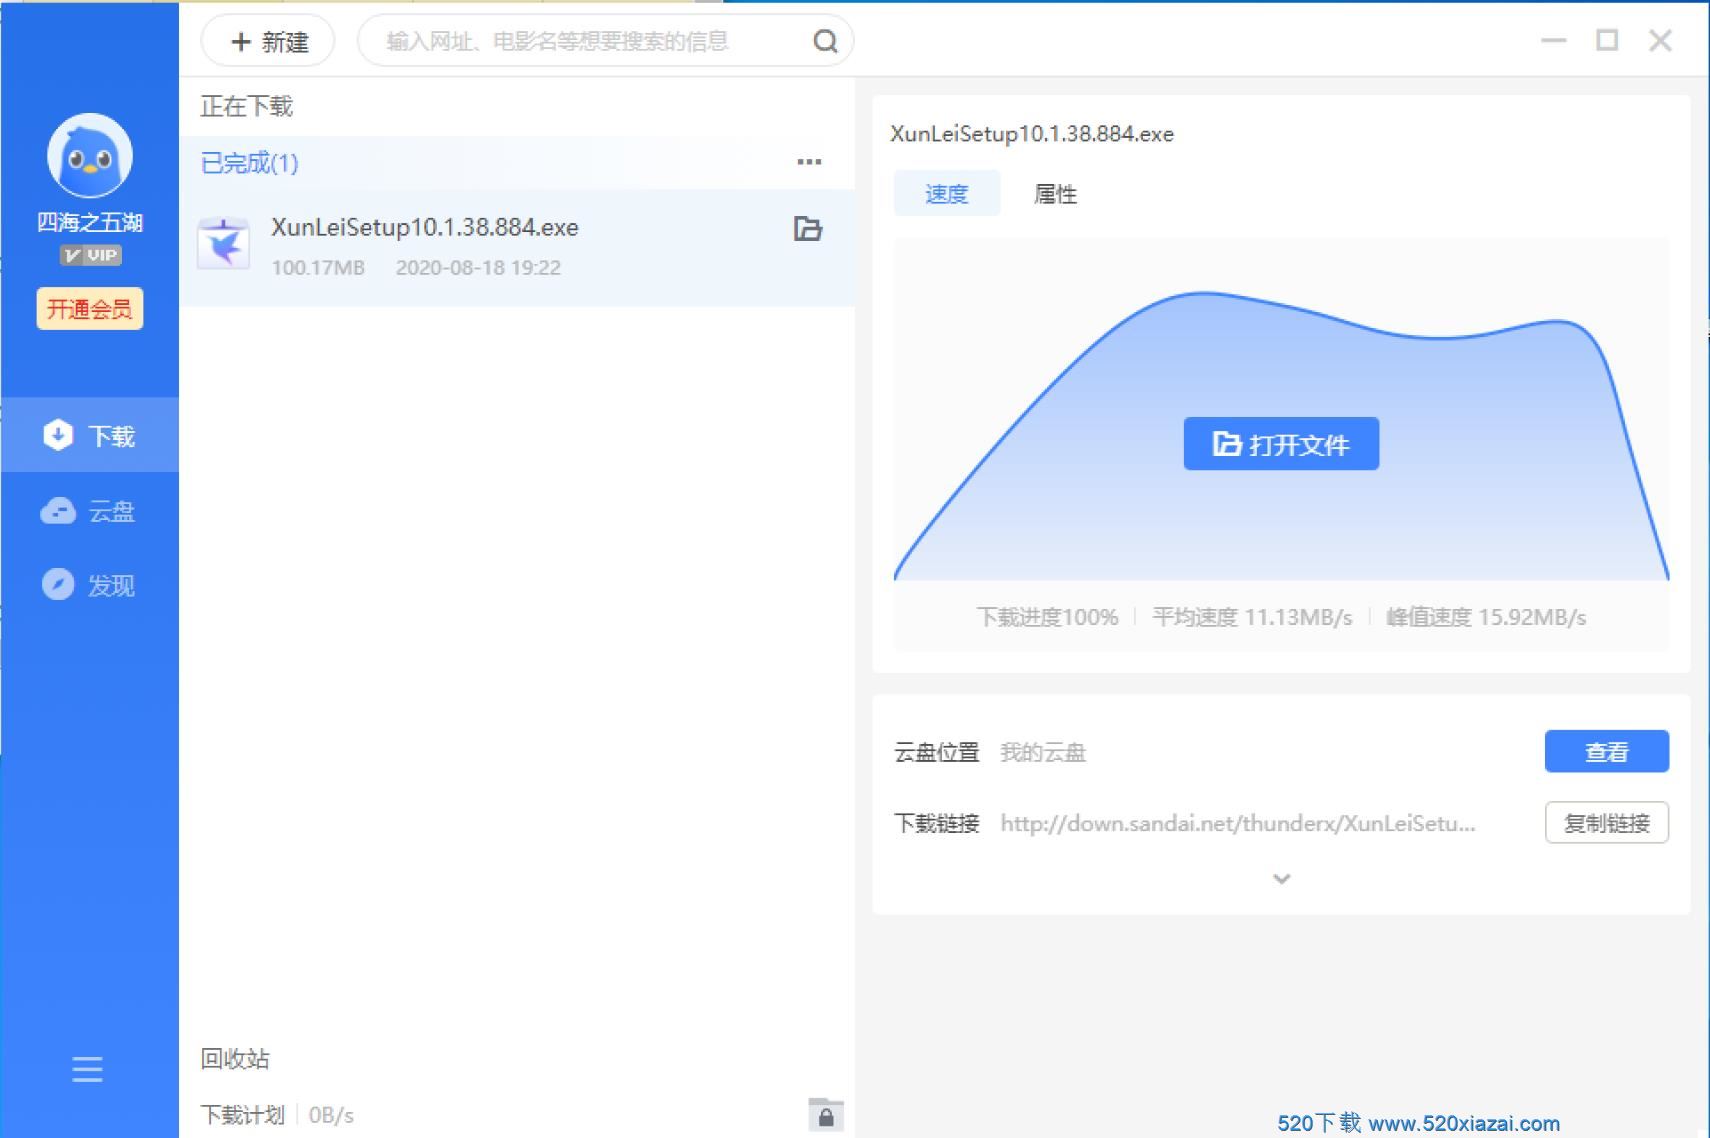Click the magnifier search icon

[825, 41]
